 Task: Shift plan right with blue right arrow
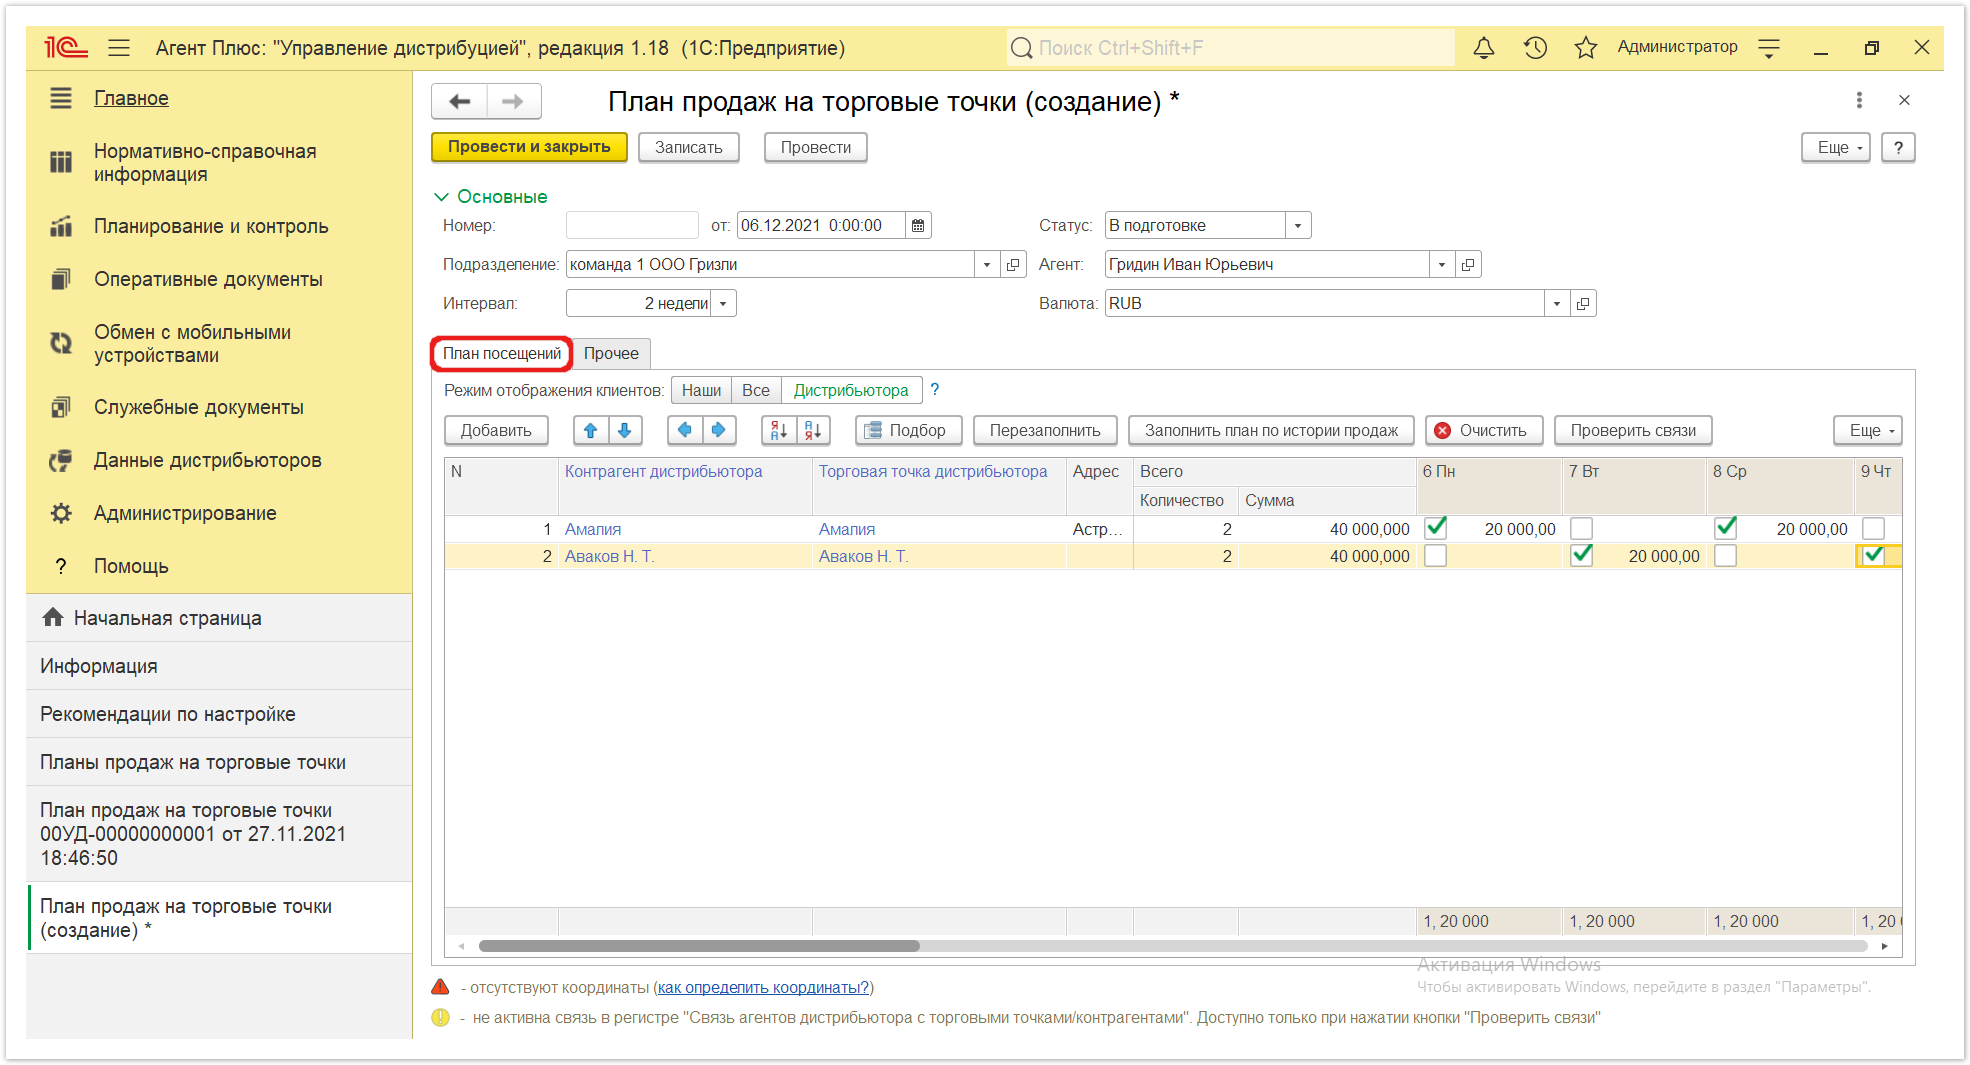pos(719,430)
